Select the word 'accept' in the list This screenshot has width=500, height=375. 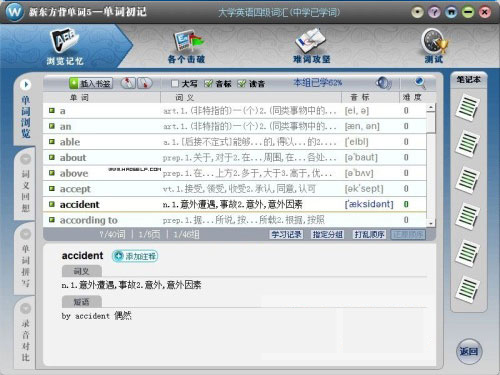coord(75,189)
